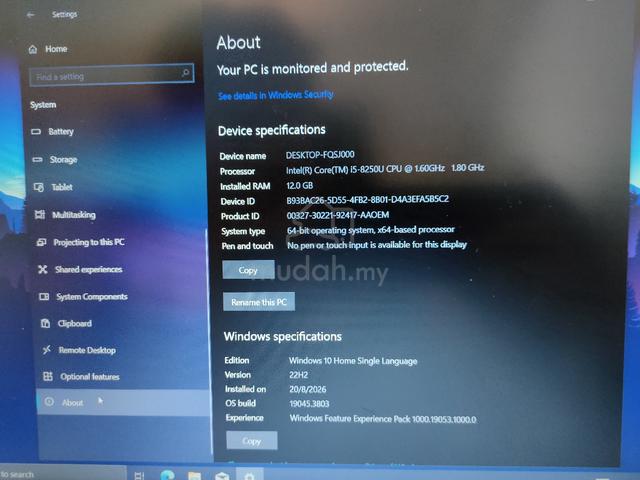Select Windows 10 Home Single Language text
This screenshot has width=640, height=480.
click(353, 361)
